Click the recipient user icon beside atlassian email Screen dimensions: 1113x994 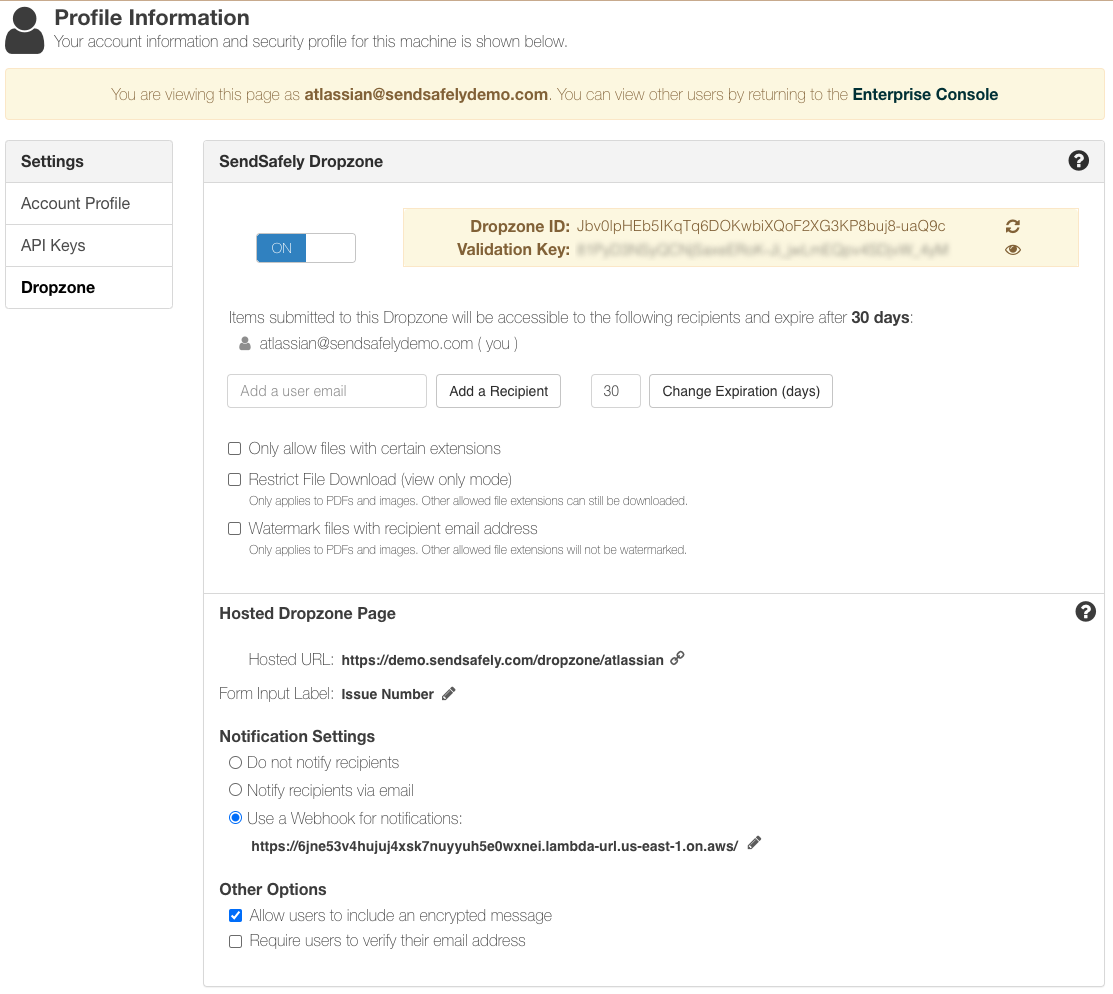pyautogui.click(x=245, y=344)
